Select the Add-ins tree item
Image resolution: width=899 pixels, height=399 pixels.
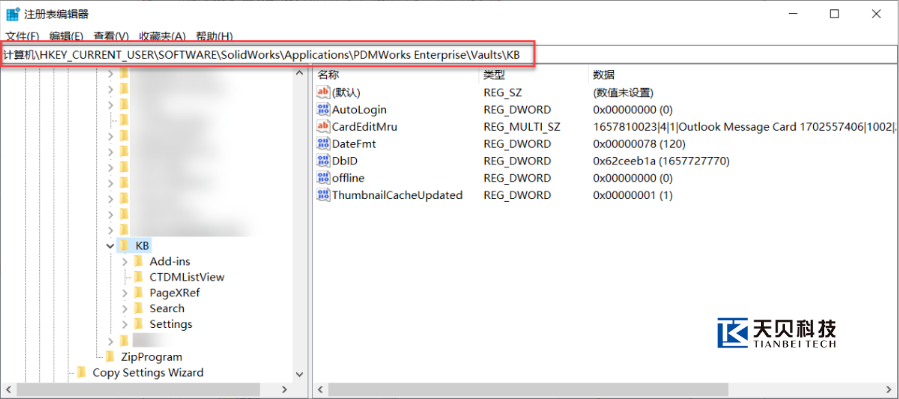click(170, 261)
